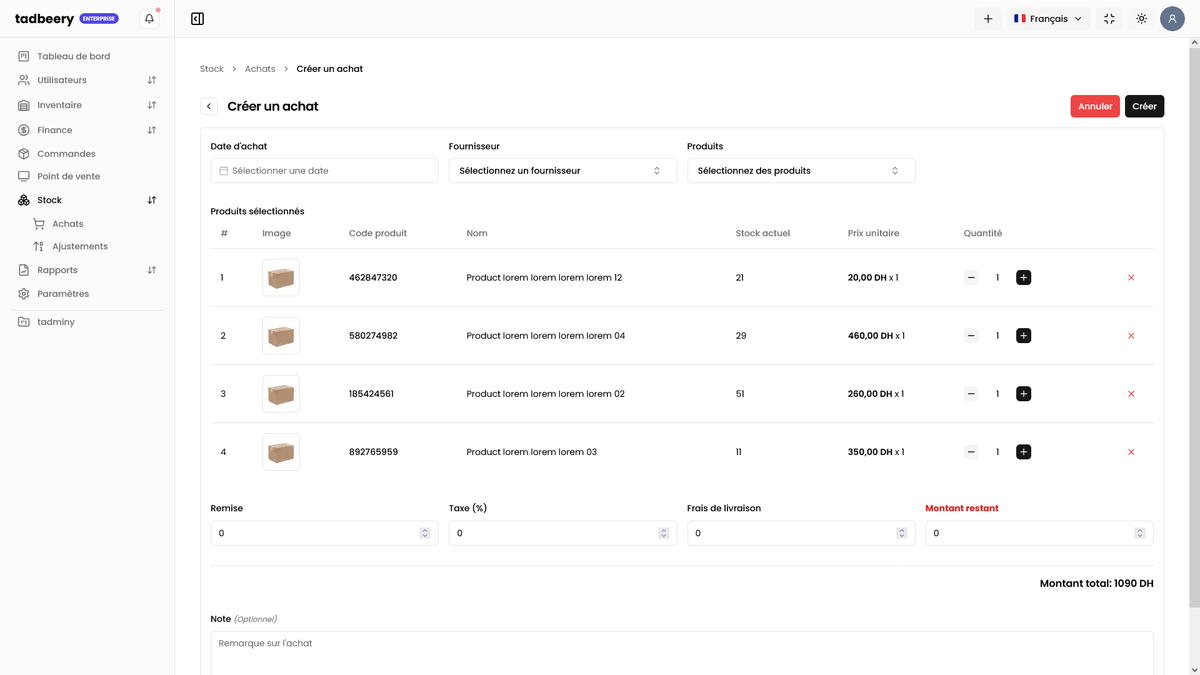The height and width of the screenshot is (675, 1200).
Task: Open the user avatar menu
Action: point(1172,18)
